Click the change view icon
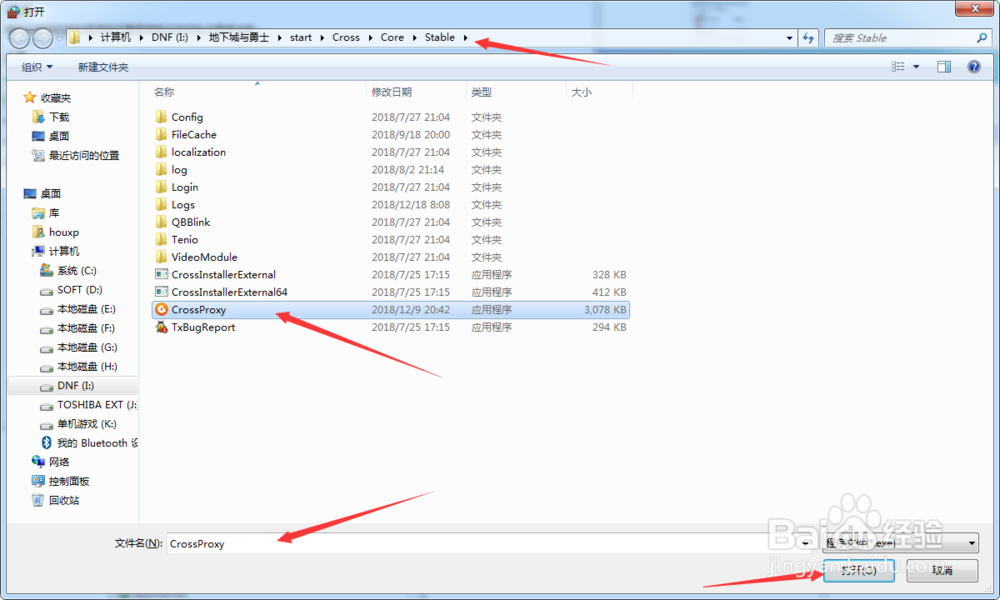This screenshot has width=1000, height=600. [x=898, y=67]
